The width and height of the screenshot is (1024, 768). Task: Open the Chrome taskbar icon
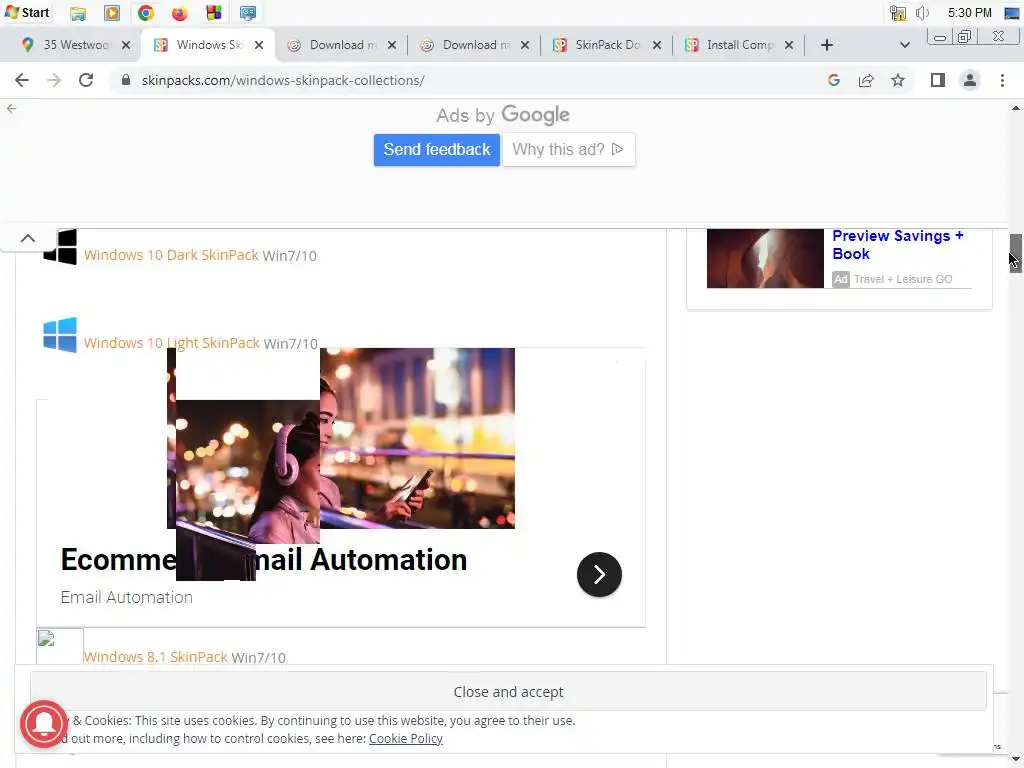coord(146,13)
